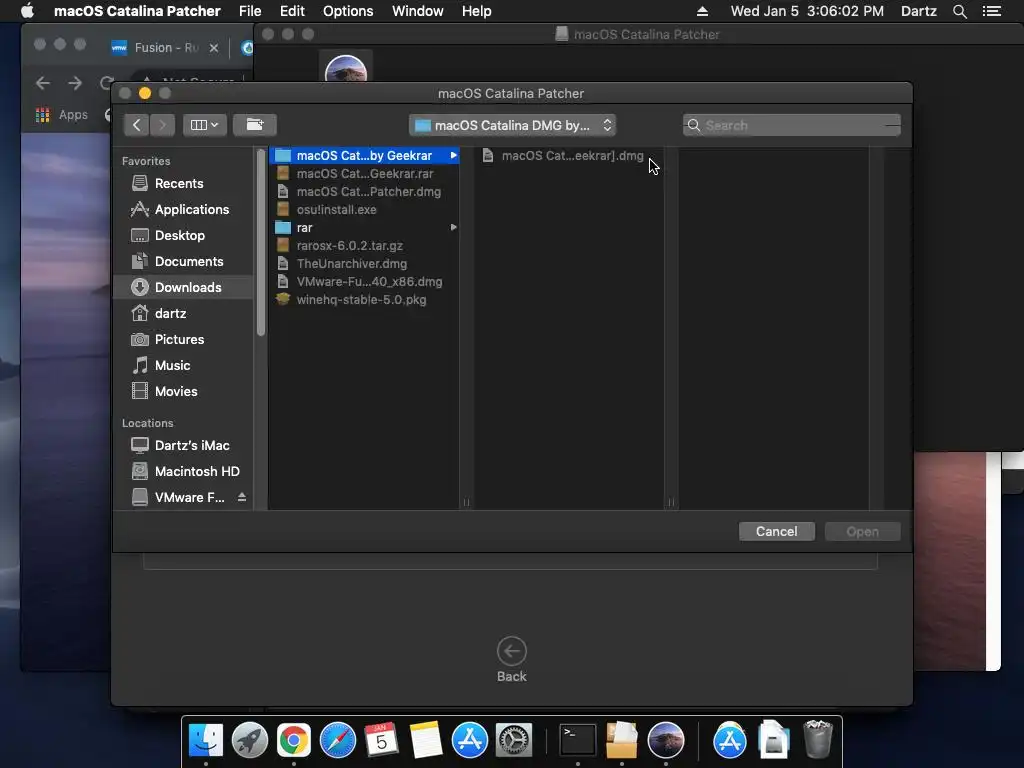Open the Apple menu
Screen dimensions: 1024x768
point(27,10)
